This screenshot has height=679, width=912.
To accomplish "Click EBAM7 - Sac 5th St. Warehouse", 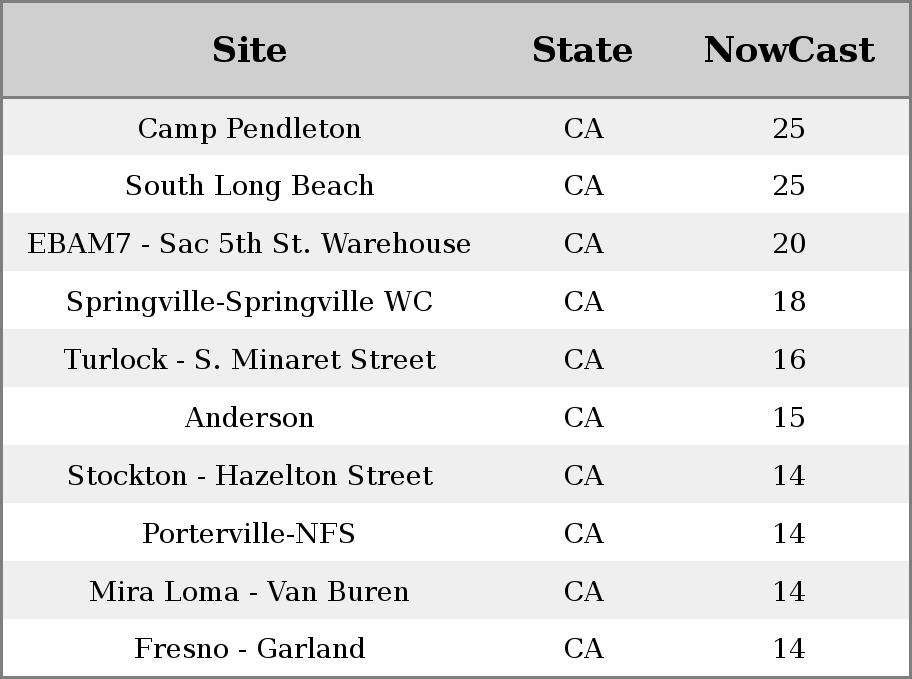I will (x=249, y=243).
